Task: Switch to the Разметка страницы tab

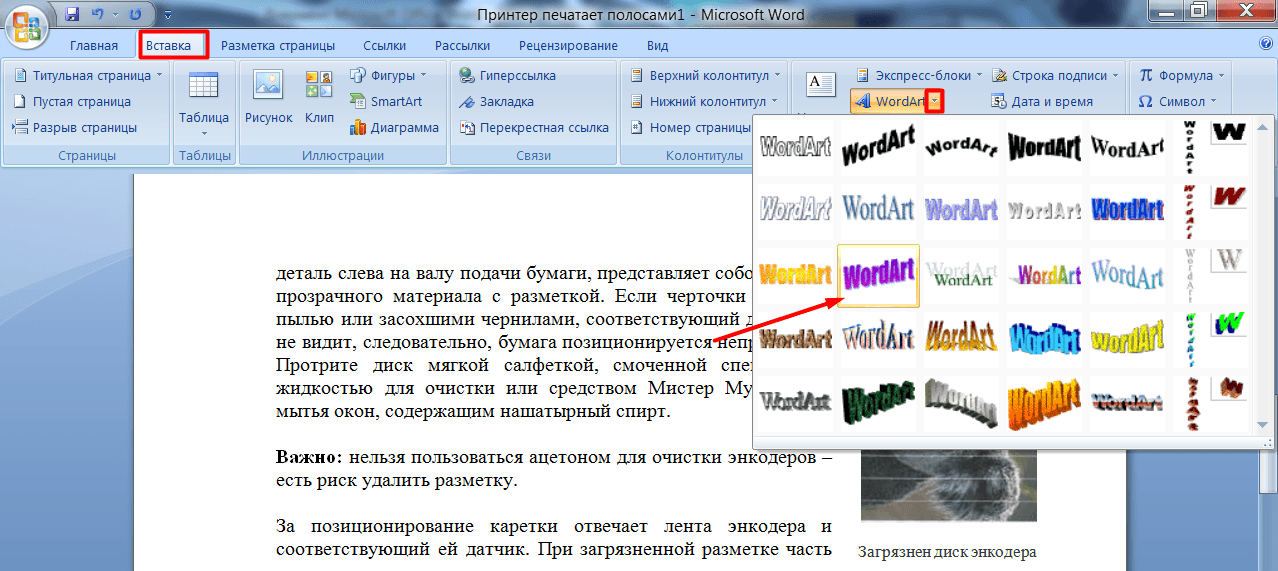Action: (x=277, y=45)
